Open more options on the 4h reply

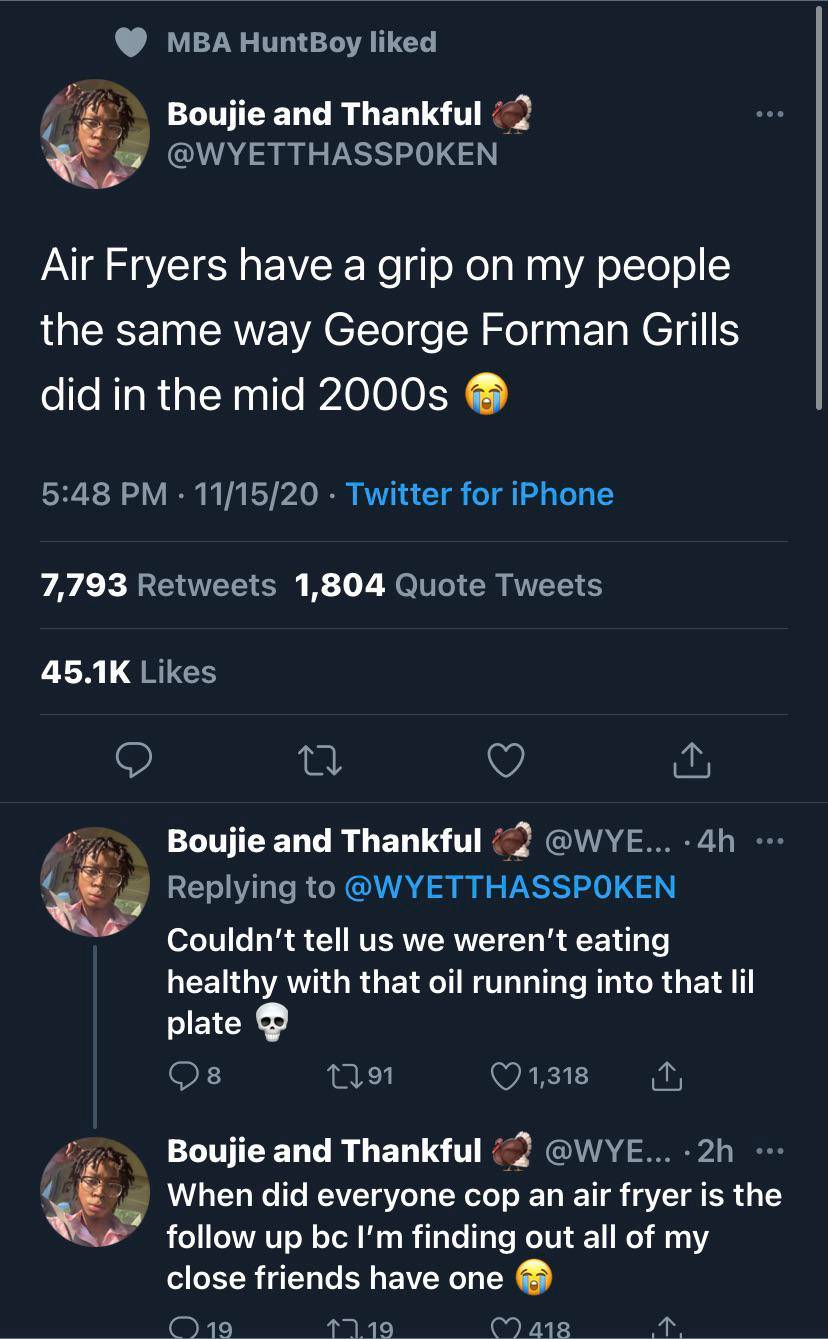pyautogui.click(x=770, y=841)
